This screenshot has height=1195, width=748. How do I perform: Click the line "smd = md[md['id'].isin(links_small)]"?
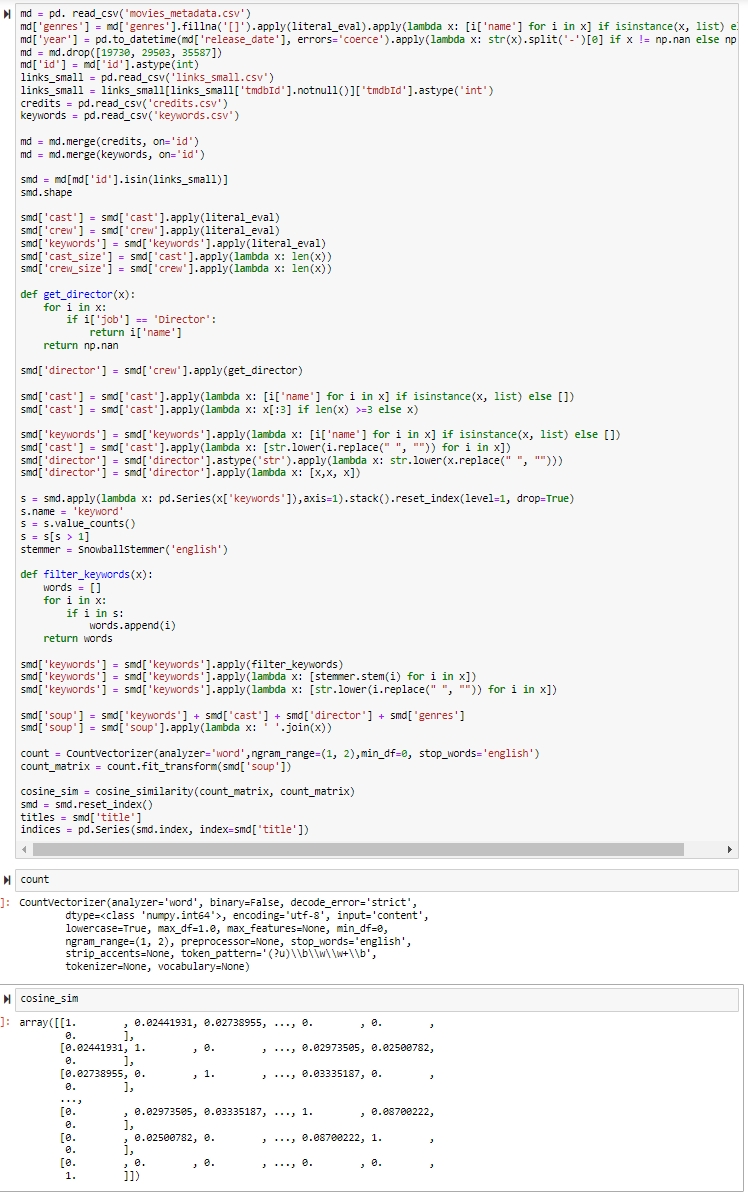124,179
